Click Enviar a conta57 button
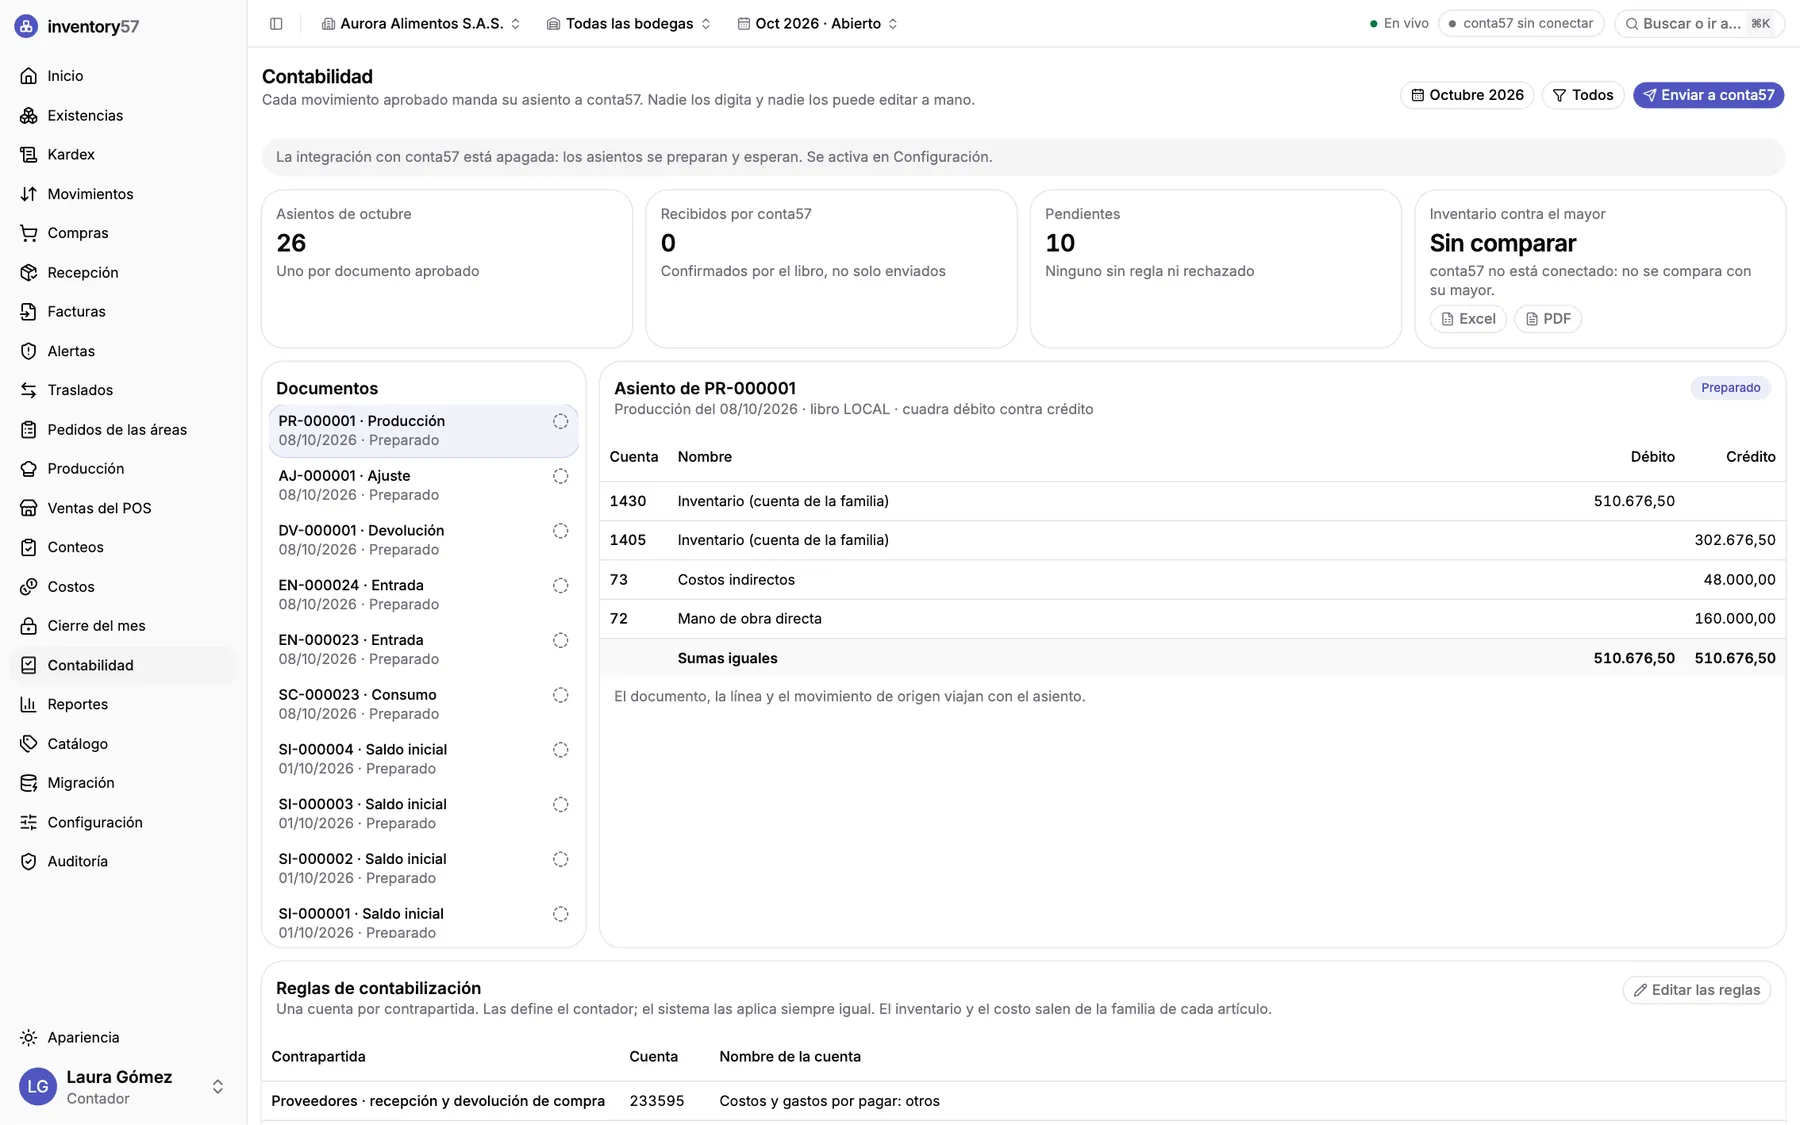The width and height of the screenshot is (1800, 1125). coord(1708,95)
